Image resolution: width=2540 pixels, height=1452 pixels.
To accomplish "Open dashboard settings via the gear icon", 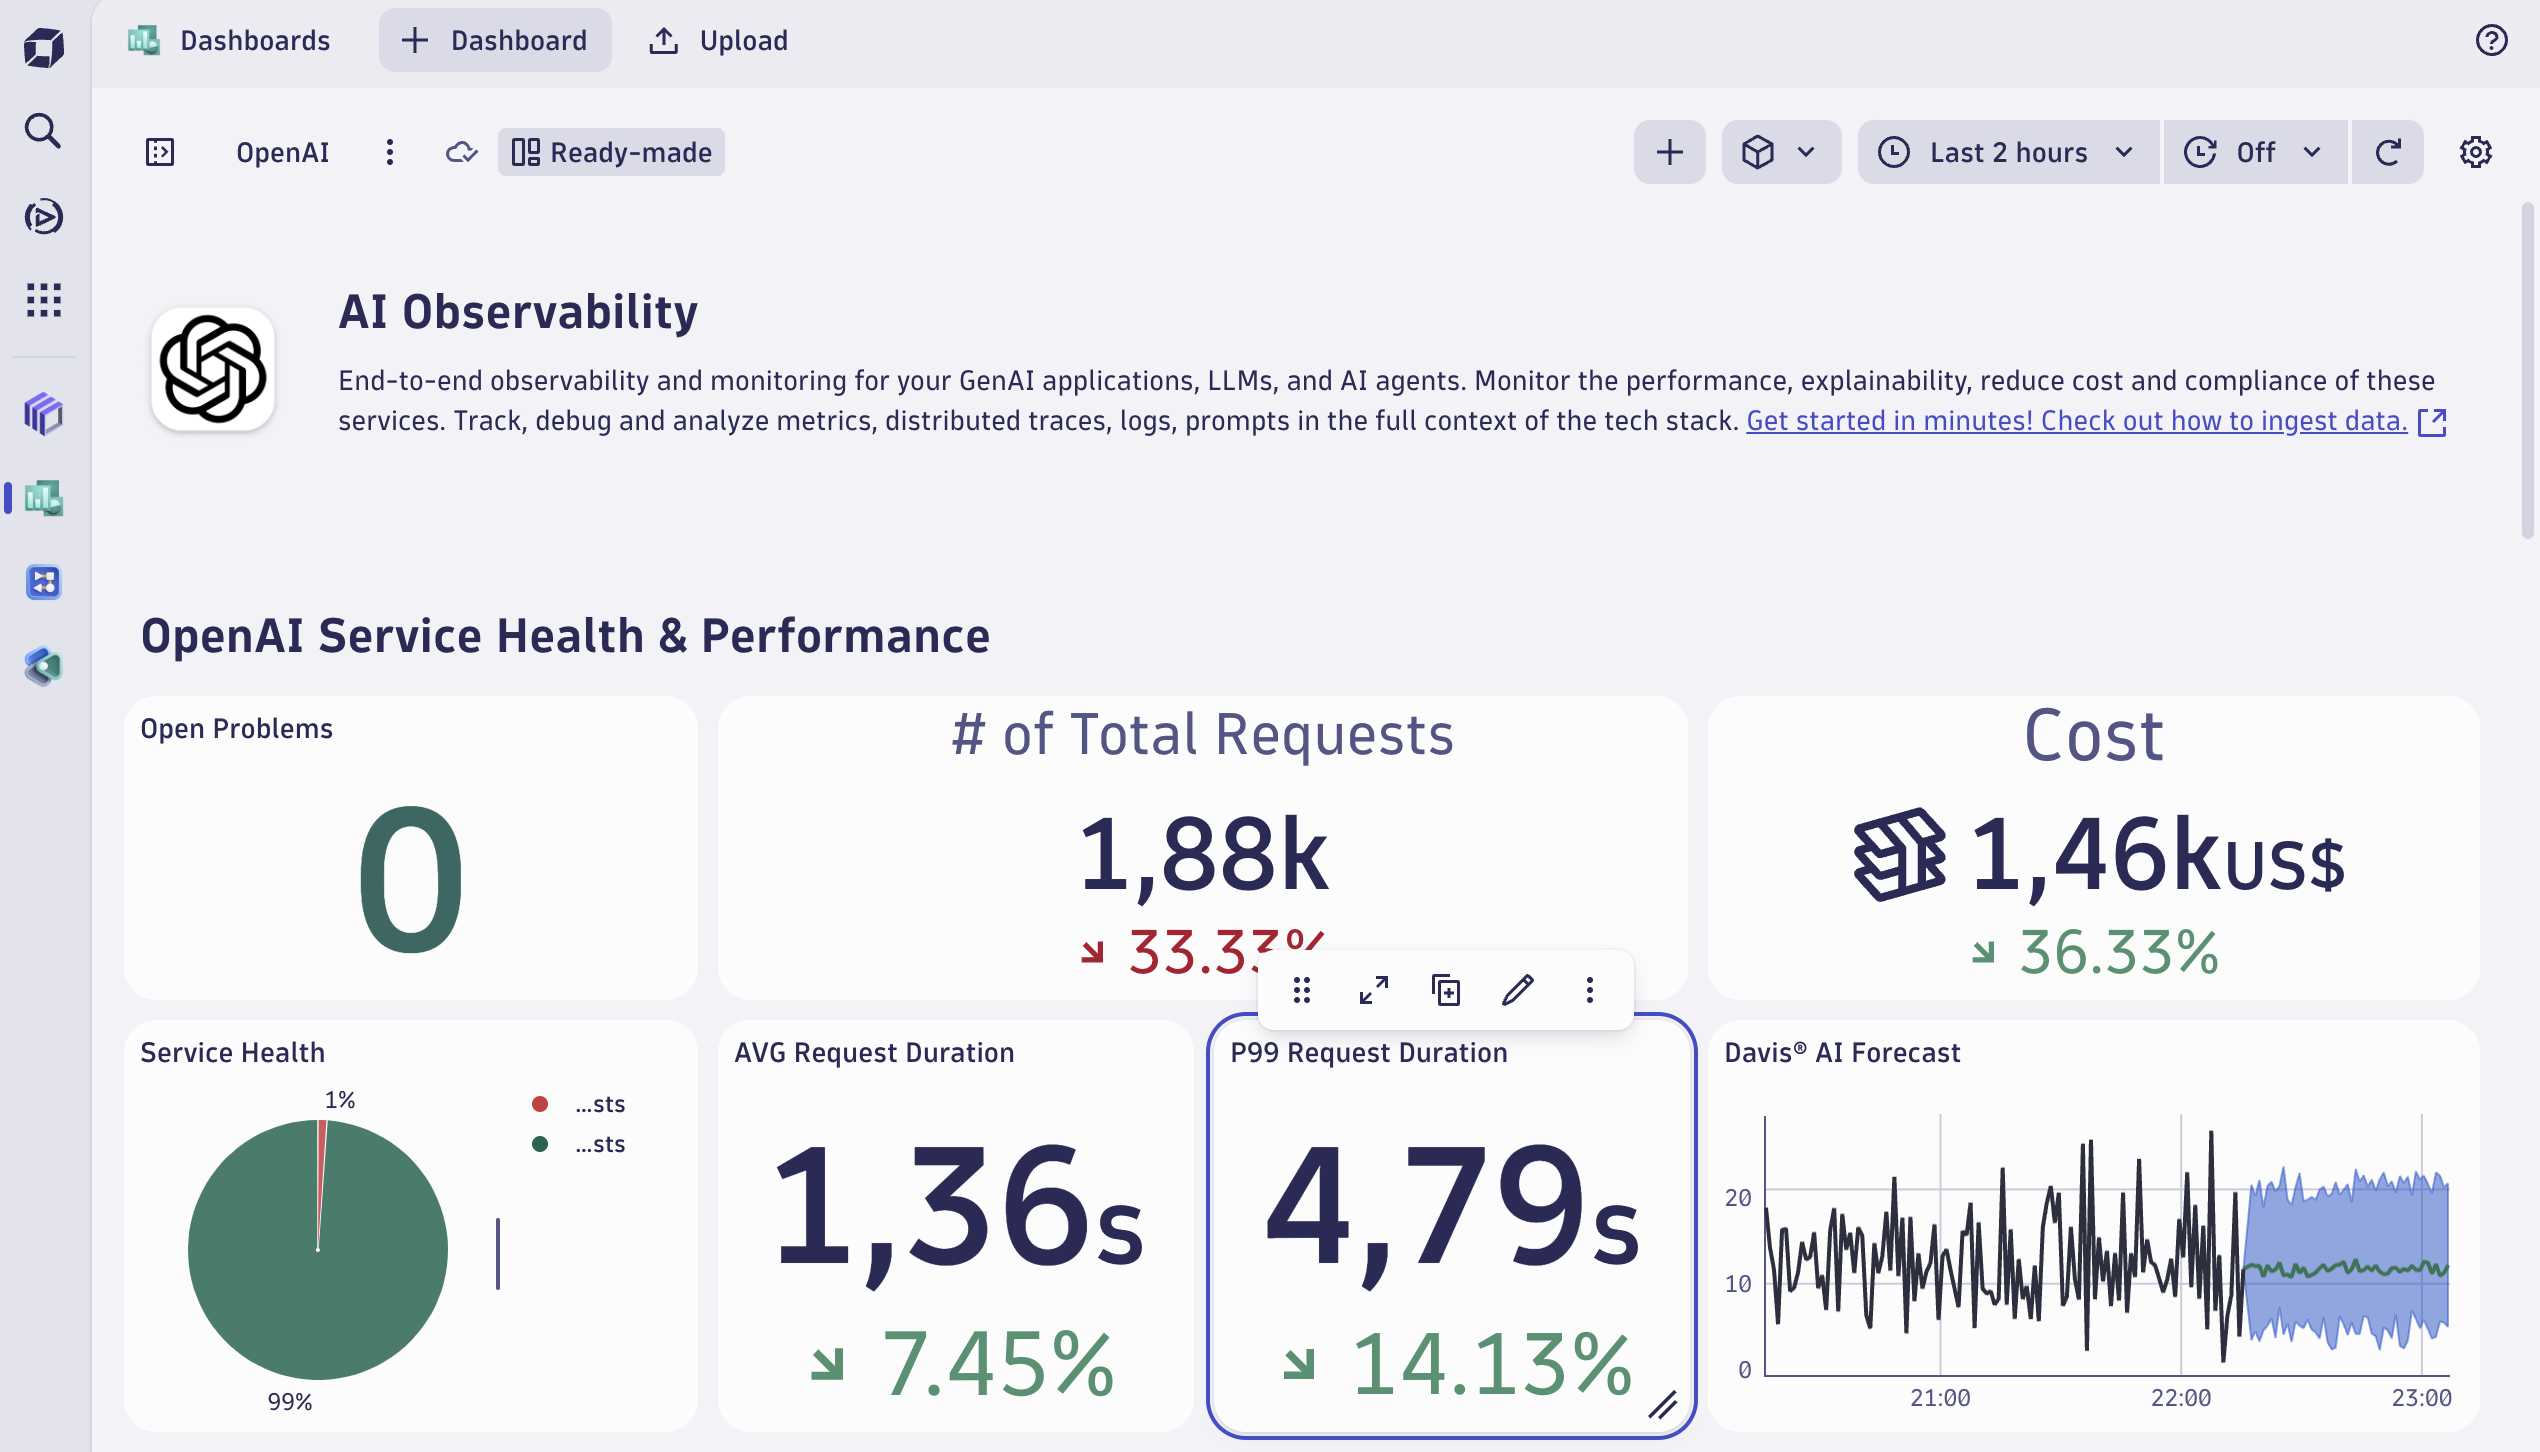I will (x=2477, y=151).
